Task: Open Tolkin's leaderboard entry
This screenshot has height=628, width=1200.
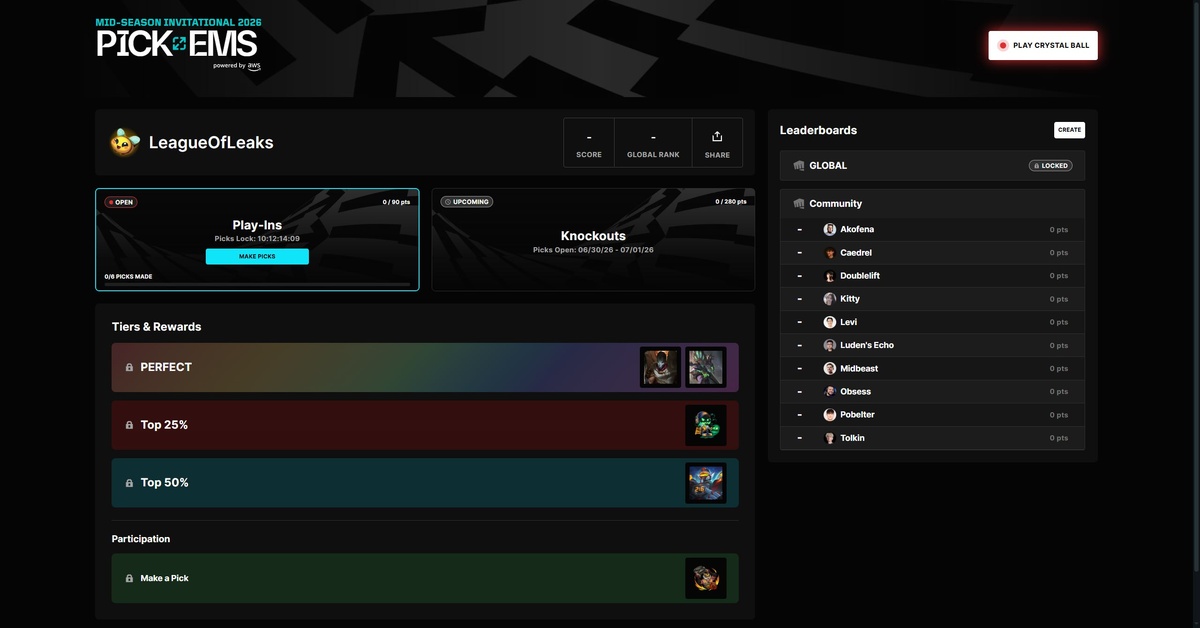Action: pos(932,438)
